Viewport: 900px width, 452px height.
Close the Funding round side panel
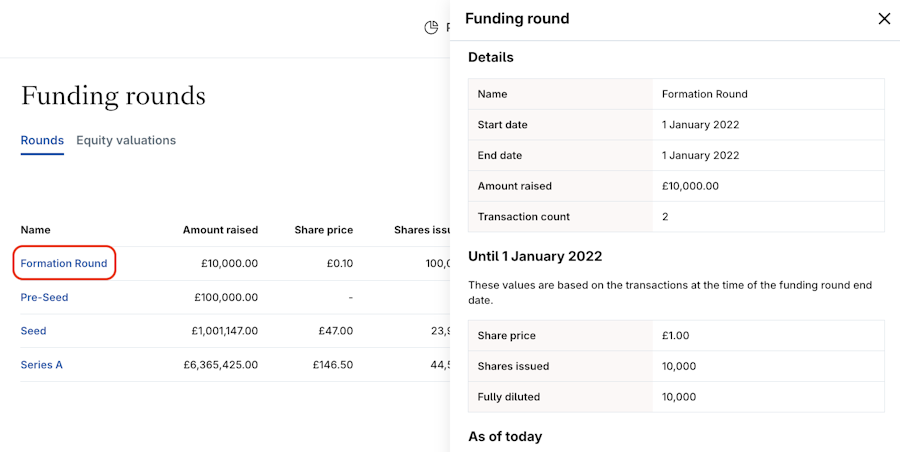click(884, 19)
